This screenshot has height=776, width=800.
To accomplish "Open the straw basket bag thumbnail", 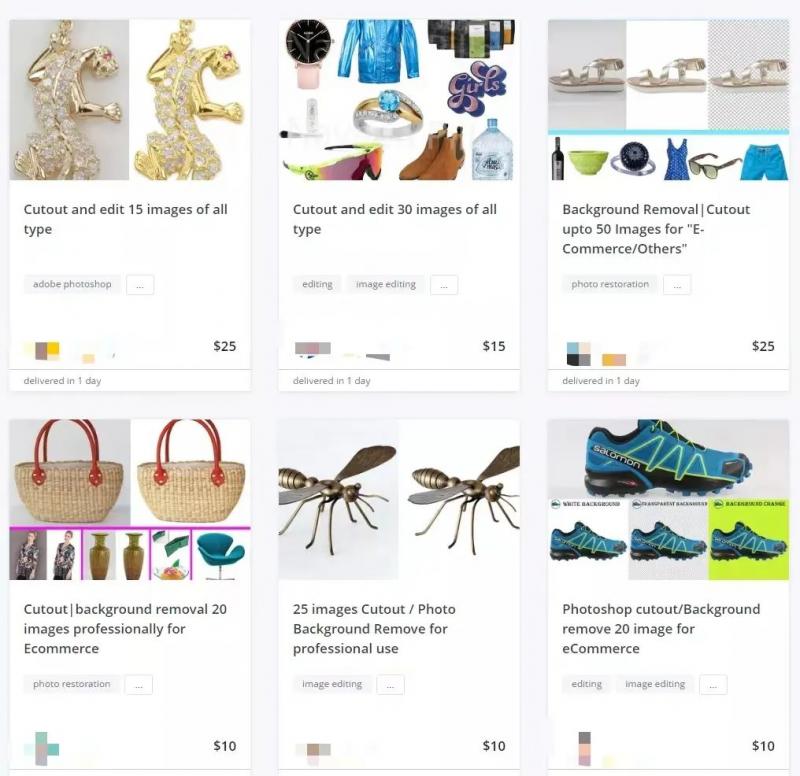I will pyautogui.click(x=130, y=499).
